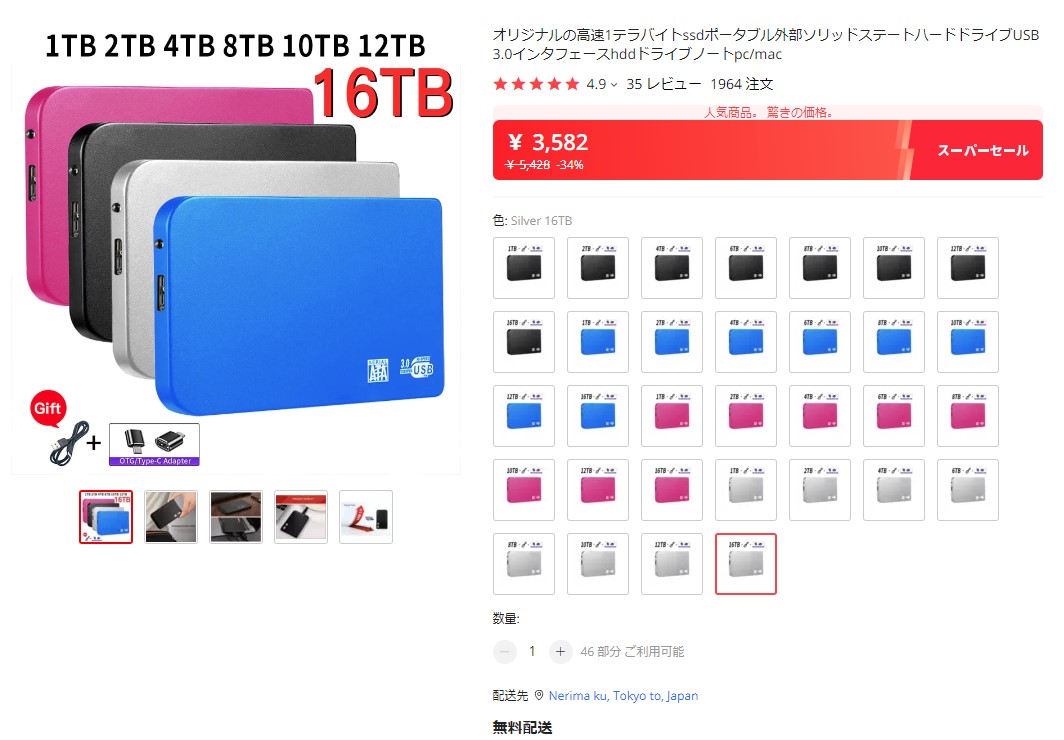Pick the pink 1TB drive variant
This screenshot has width=1064, height=740.
click(x=672, y=416)
